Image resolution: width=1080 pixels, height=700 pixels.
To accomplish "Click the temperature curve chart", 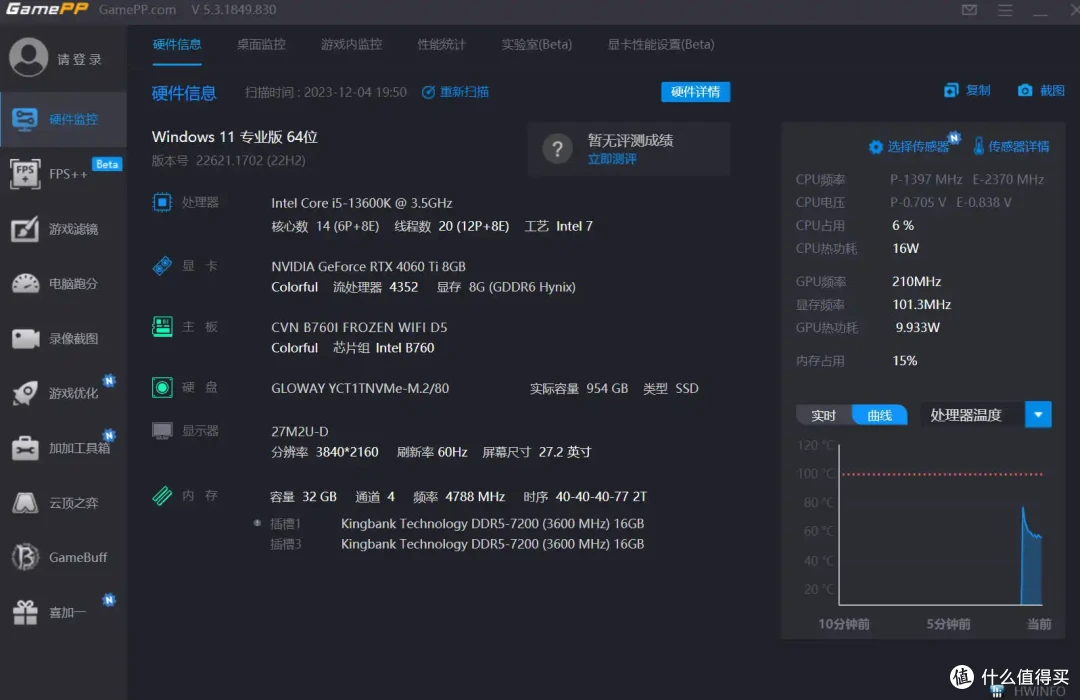I will pos(940,525).
